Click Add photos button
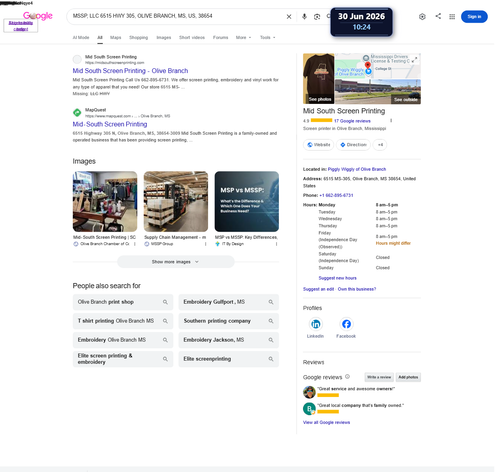The width and height of the screenshot is (500, 472). [408, 377]
